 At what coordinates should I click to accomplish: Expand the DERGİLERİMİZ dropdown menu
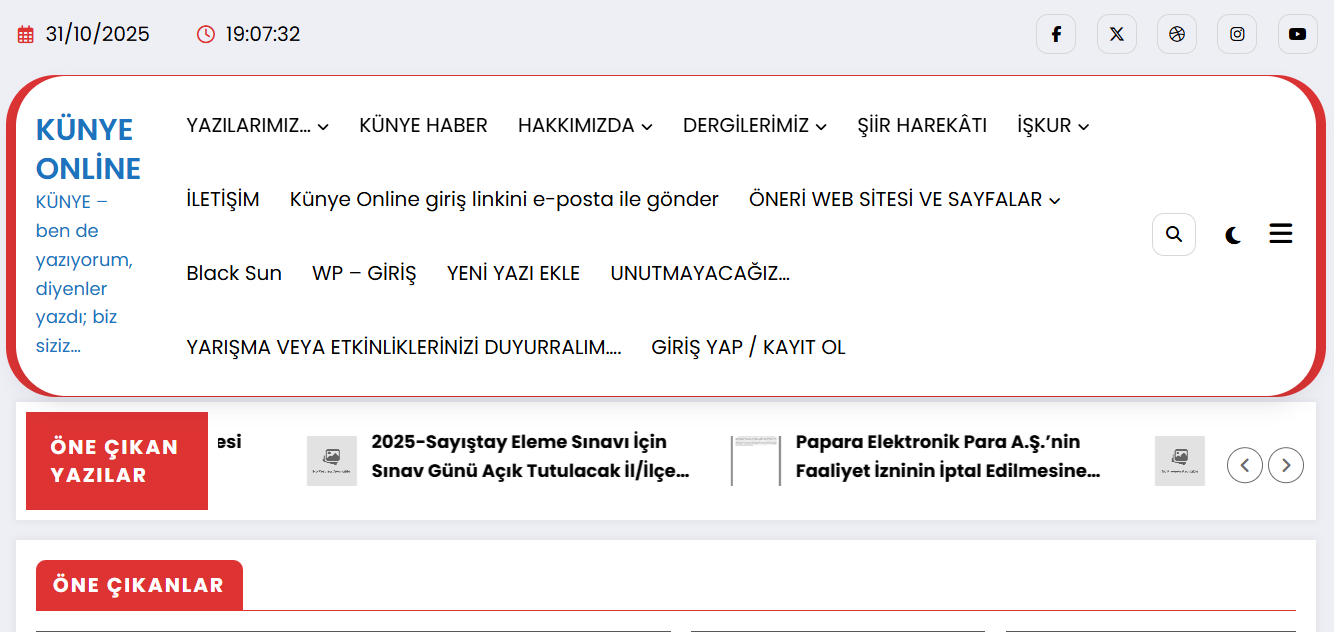(755, 125)
